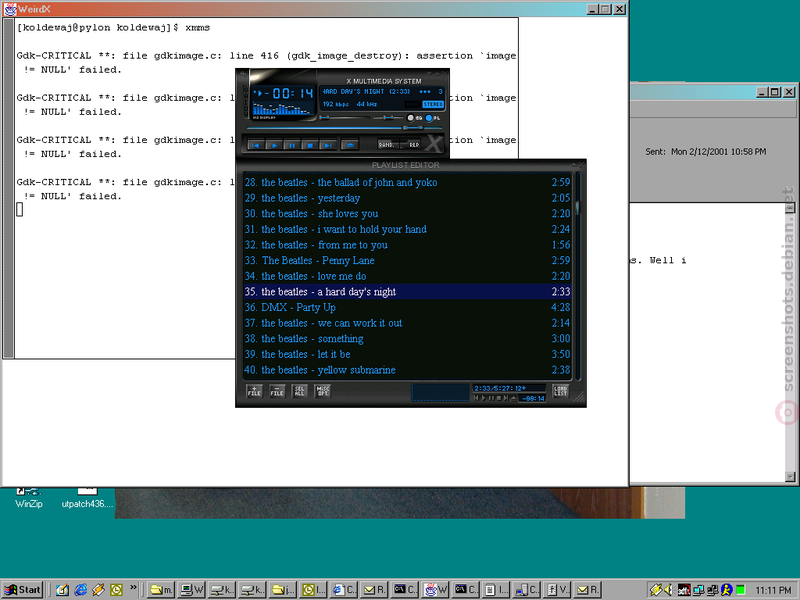
Task: Click the eject button in XMMS
Action: [x=350, y=145]
